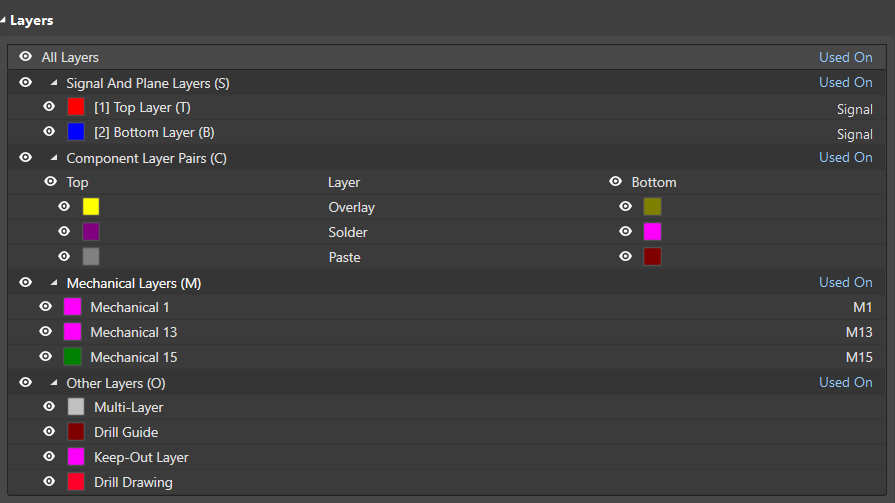895x503 pixels.
Task: Hide all layers using the All Layers eye
Action: pos(26,57)
